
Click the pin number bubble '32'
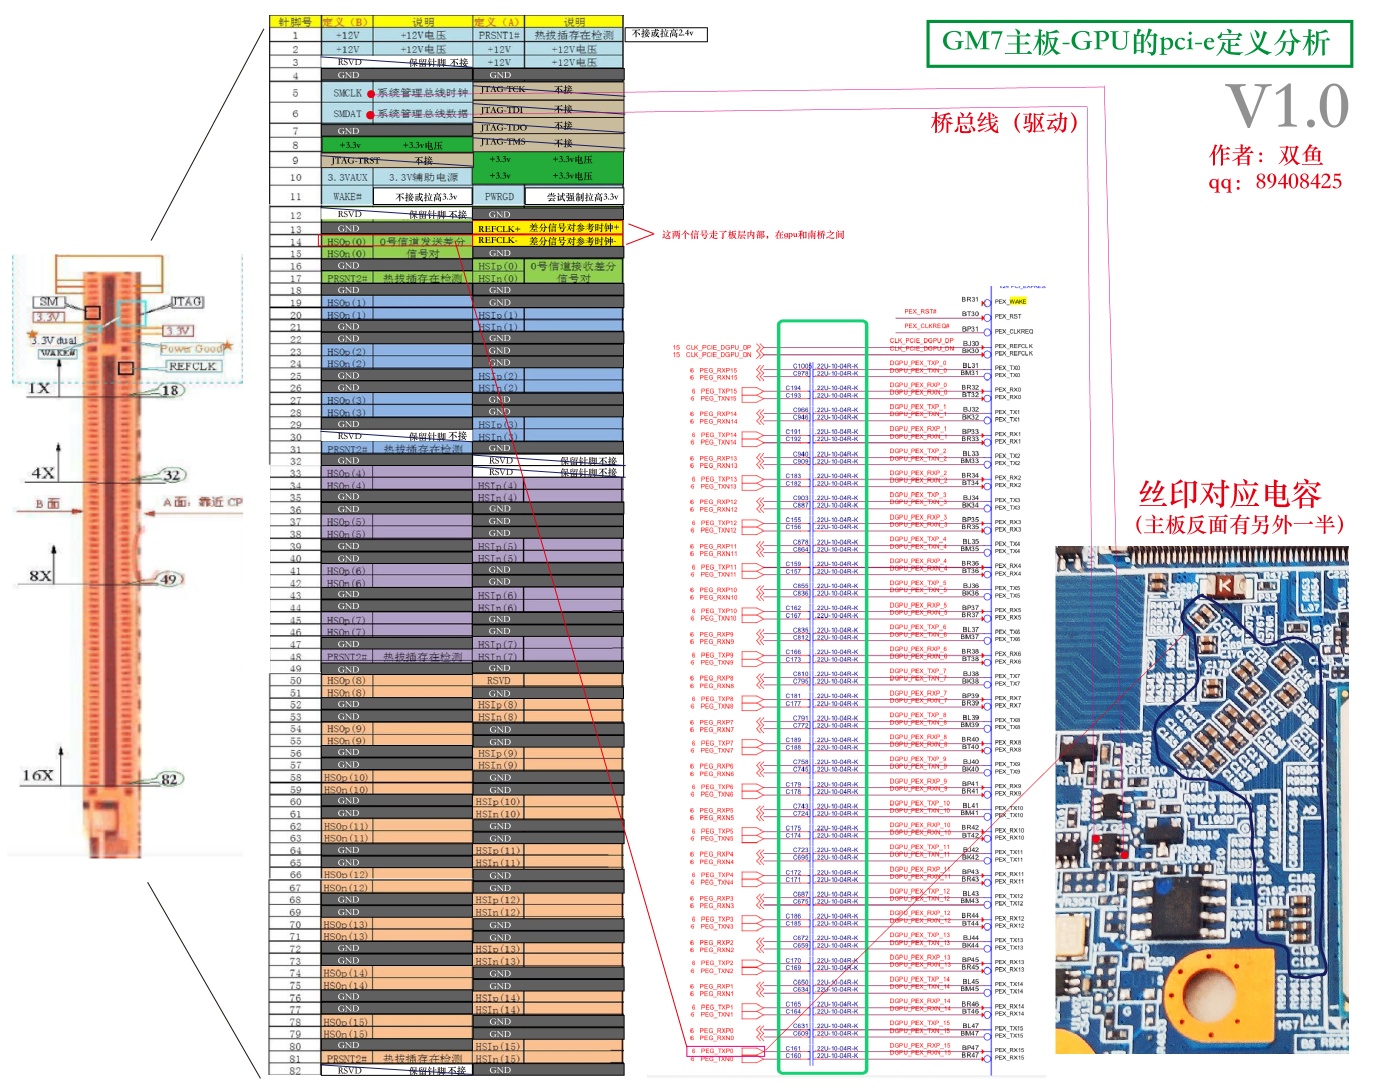[x=172, y=476]
